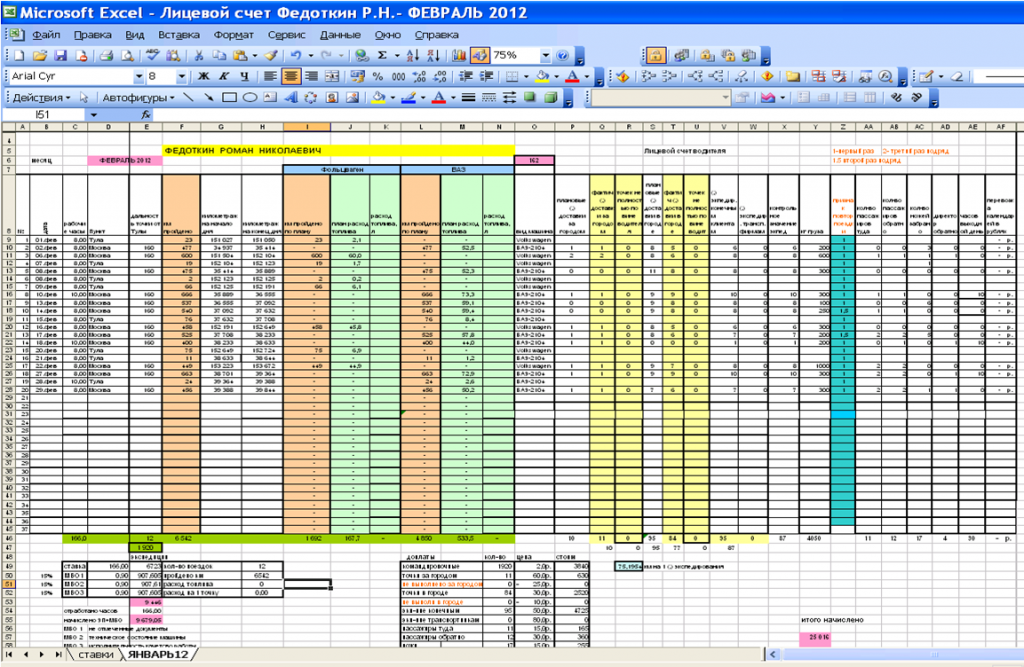Select column F header

(x=181, y=127)
